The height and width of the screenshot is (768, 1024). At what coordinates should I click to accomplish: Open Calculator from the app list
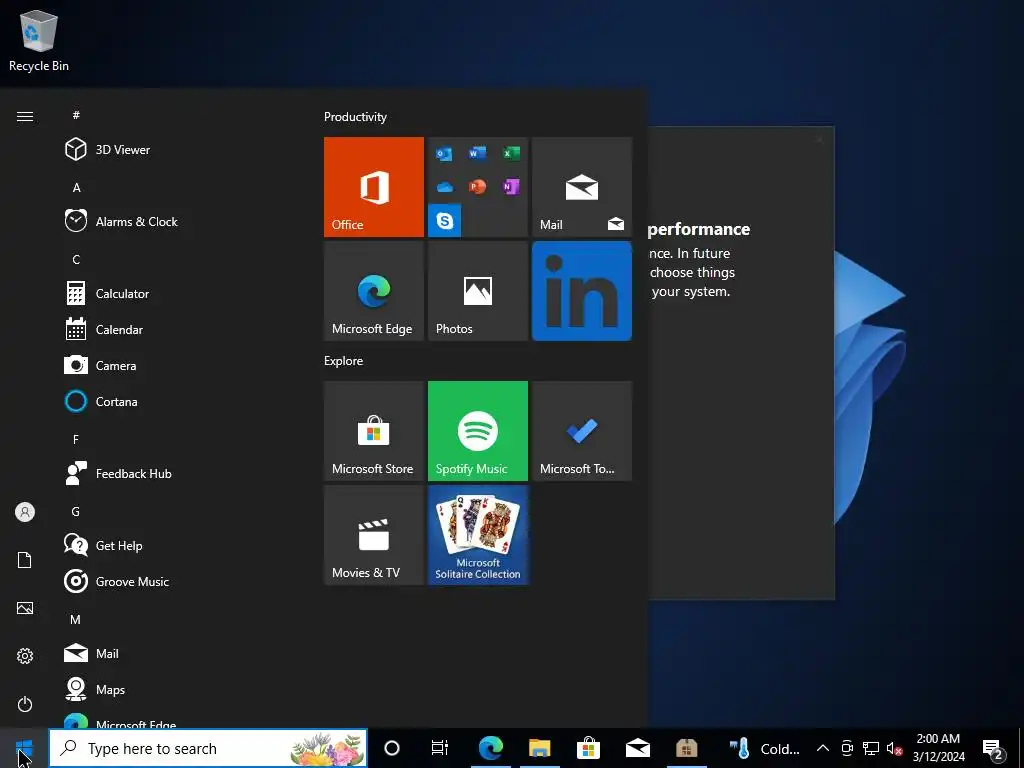pyautogui.click(x=176, y=293)
